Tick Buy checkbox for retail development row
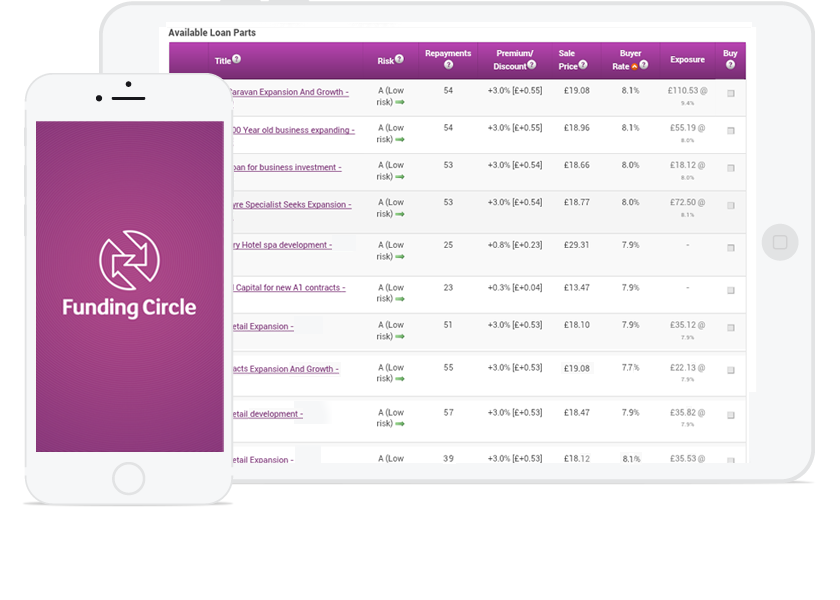The height and width of the screenshot is (600, 840). [x=731, y=415]
